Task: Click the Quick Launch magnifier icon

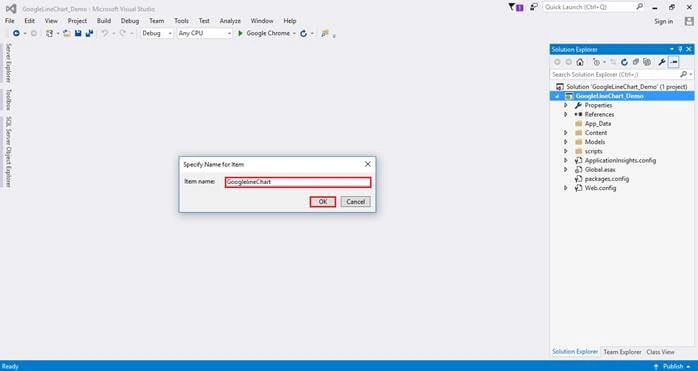Action: 639,7
